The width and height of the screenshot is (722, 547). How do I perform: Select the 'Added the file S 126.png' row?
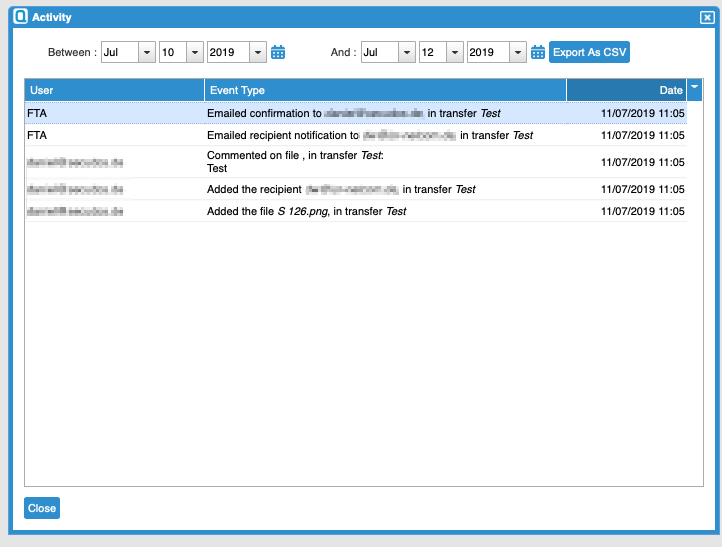point(356,211)
